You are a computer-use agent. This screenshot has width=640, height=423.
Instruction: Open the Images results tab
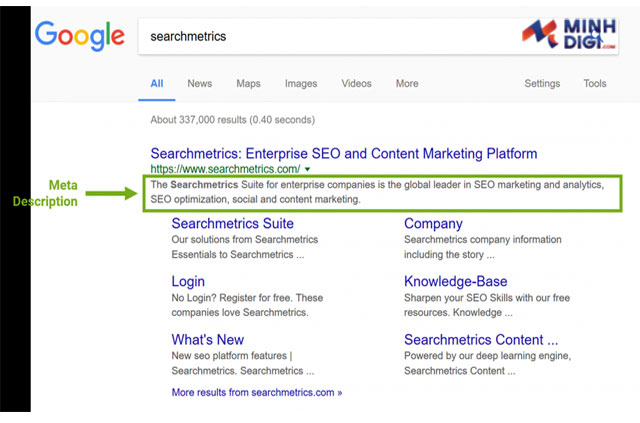click(301, 84)
